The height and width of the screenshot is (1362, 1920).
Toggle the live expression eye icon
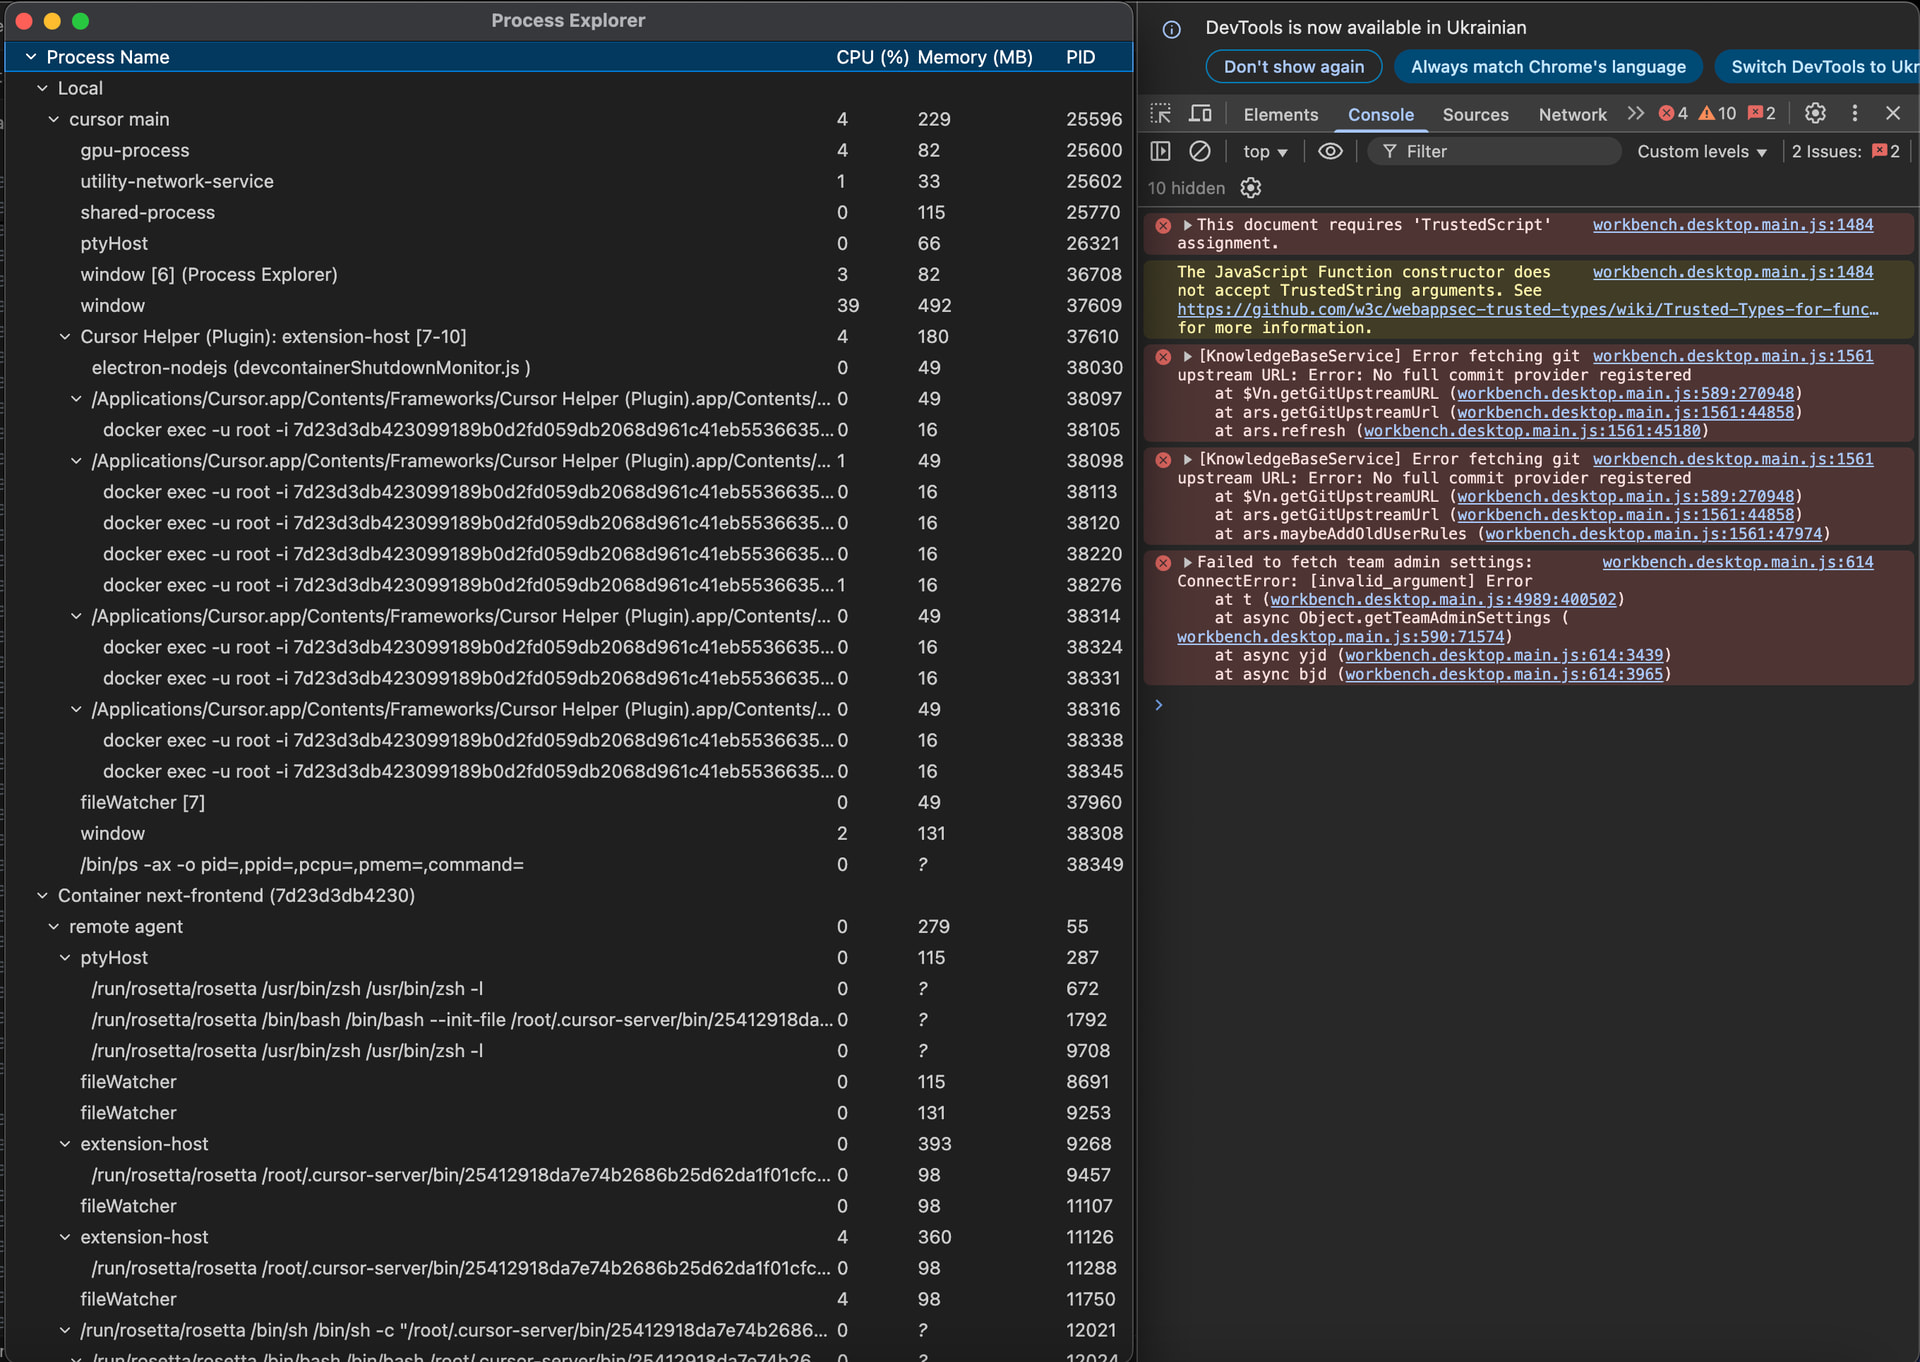coord(1329,151)
